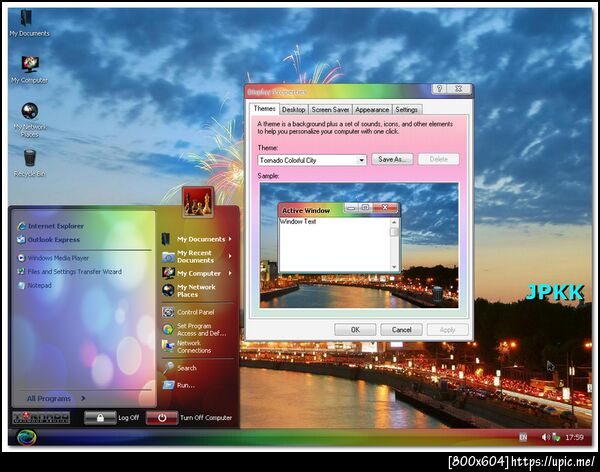Viewport: 600px width, 472px height.
Task: Select the Recycle Bin desktop icon
Action: pyautogui.click(x=30, y=163)
